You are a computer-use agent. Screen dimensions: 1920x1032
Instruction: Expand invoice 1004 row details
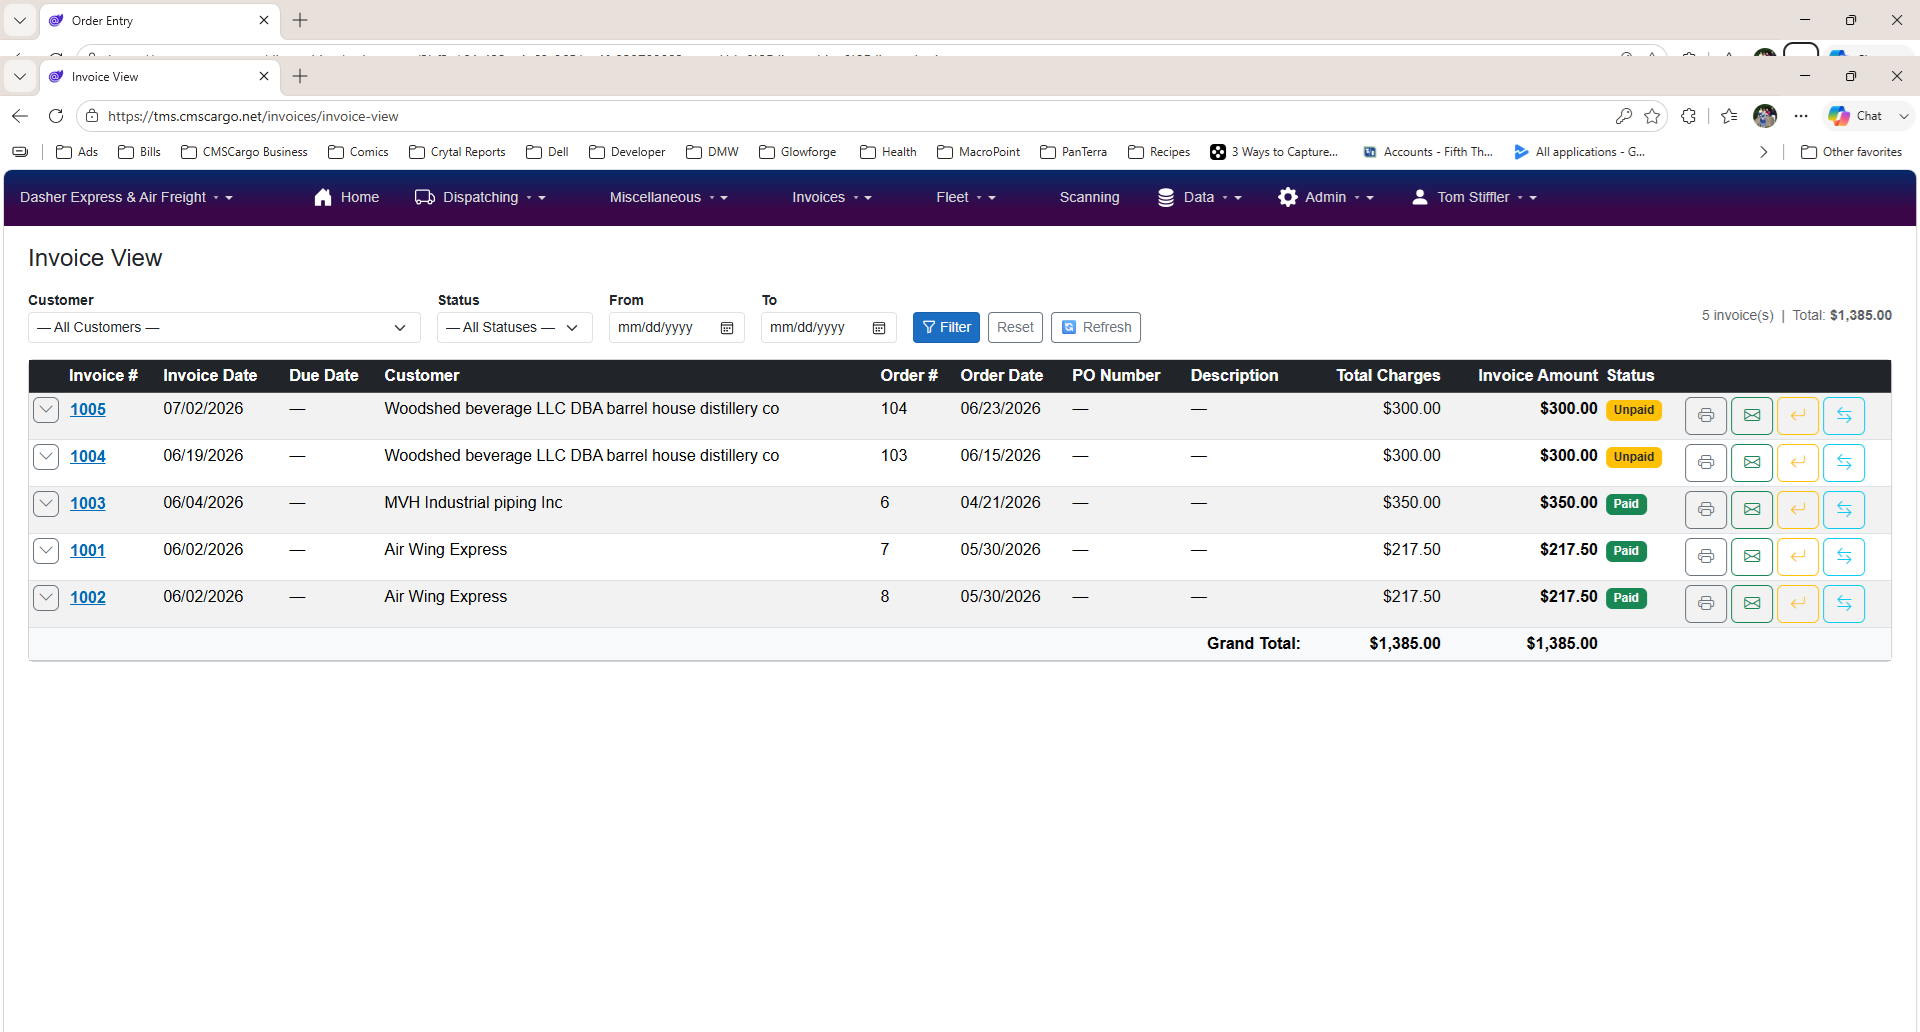46,456
